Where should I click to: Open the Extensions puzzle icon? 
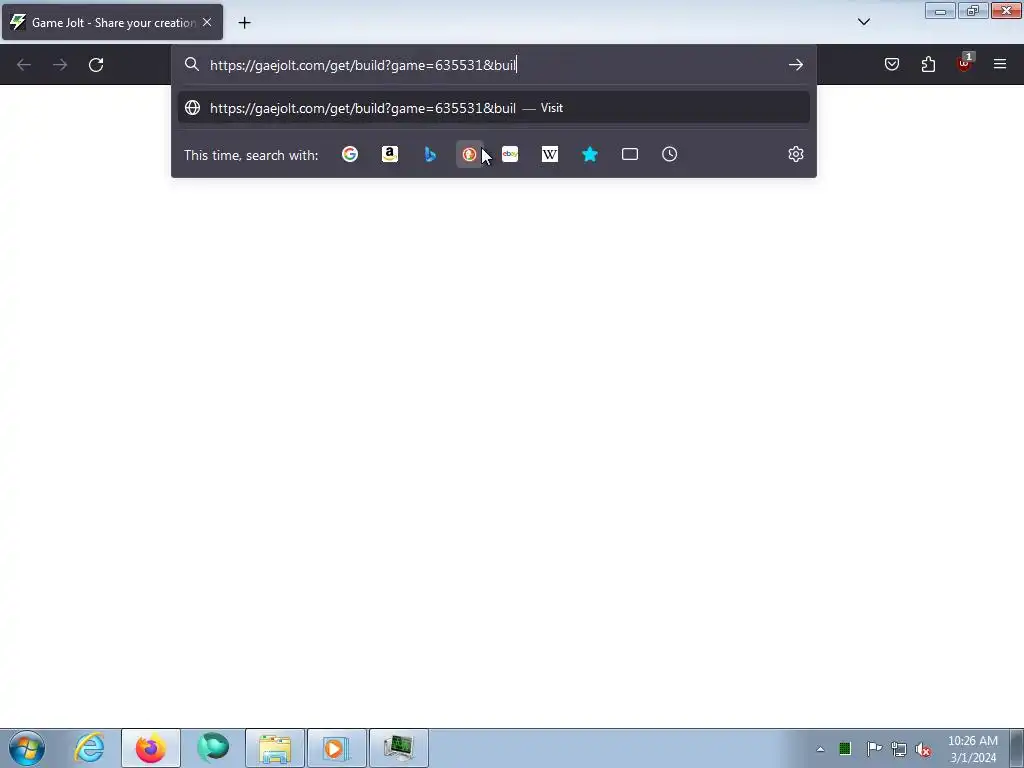928,64
